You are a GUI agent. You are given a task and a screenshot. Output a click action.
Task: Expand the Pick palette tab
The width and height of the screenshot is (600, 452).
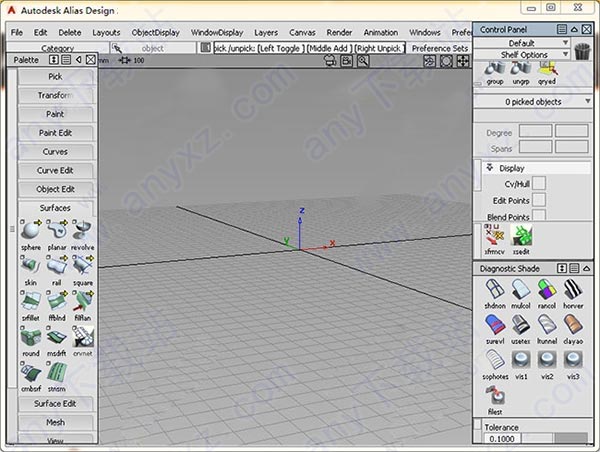coord(55,77)
